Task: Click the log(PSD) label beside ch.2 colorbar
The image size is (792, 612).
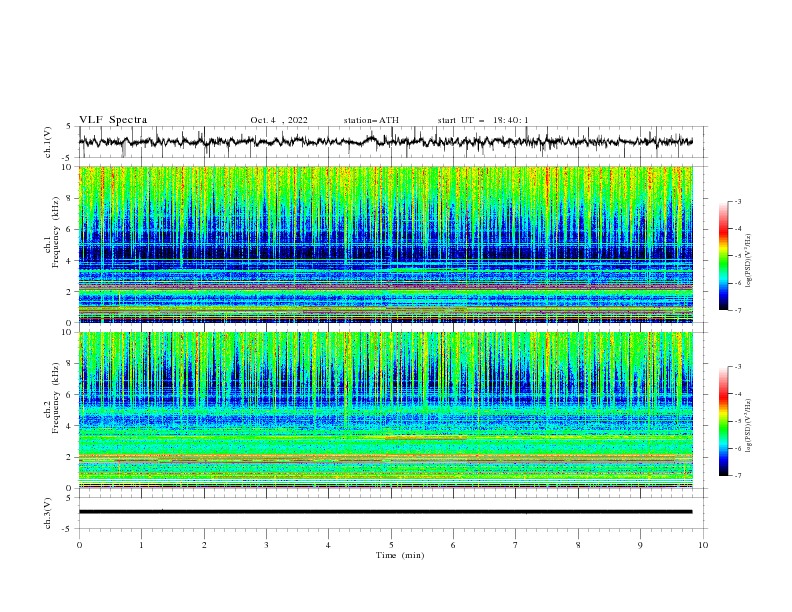Action: point(749,426)
